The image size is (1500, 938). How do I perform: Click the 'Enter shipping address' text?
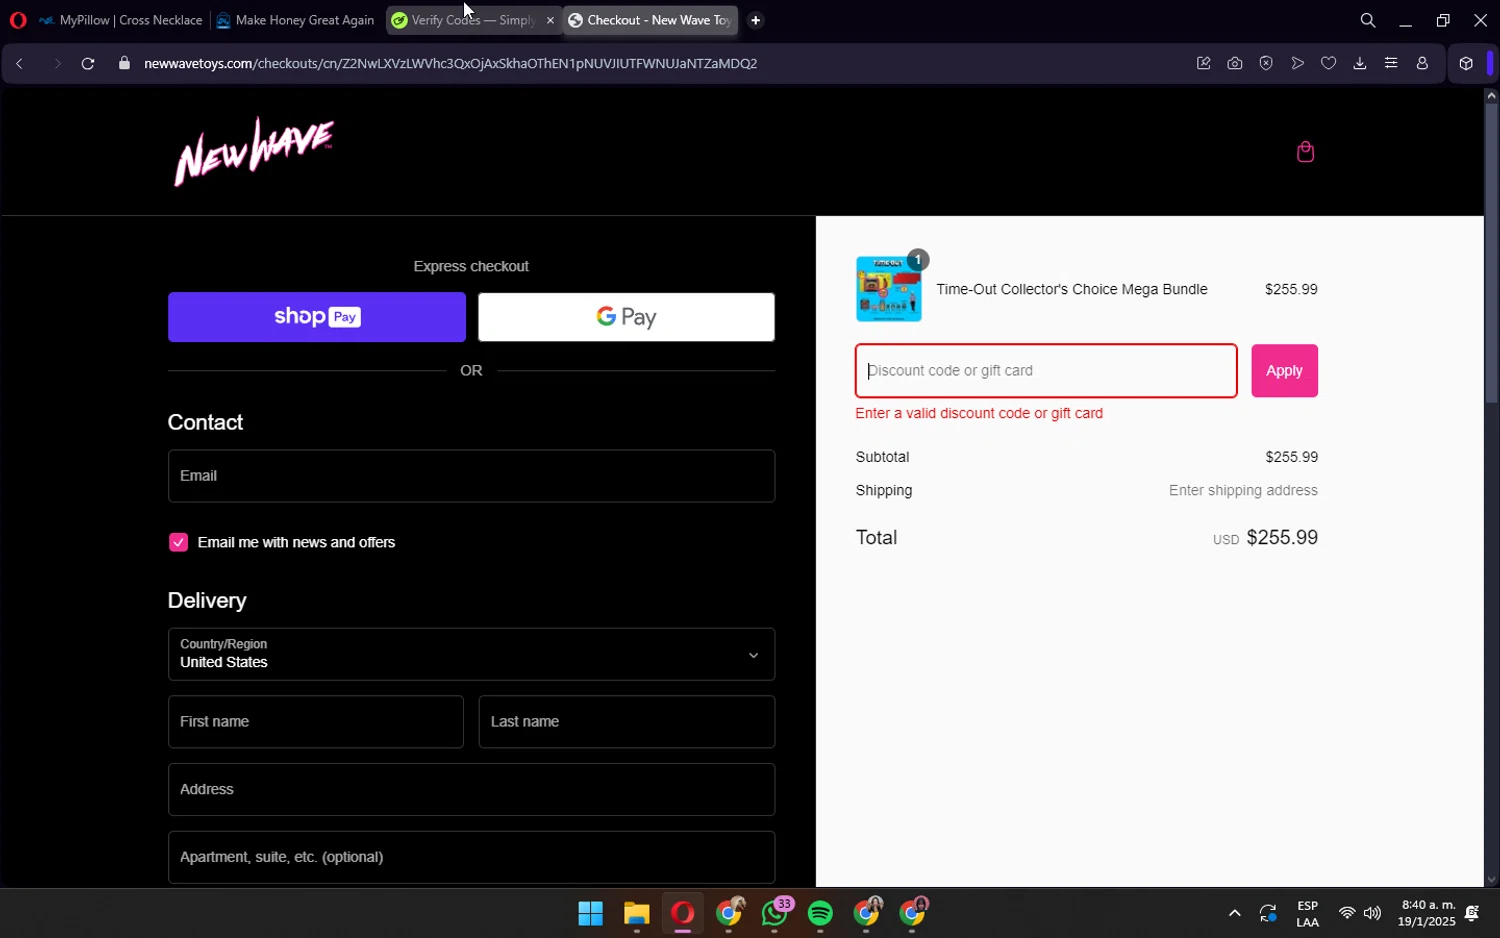click(x=1243, y=490)
